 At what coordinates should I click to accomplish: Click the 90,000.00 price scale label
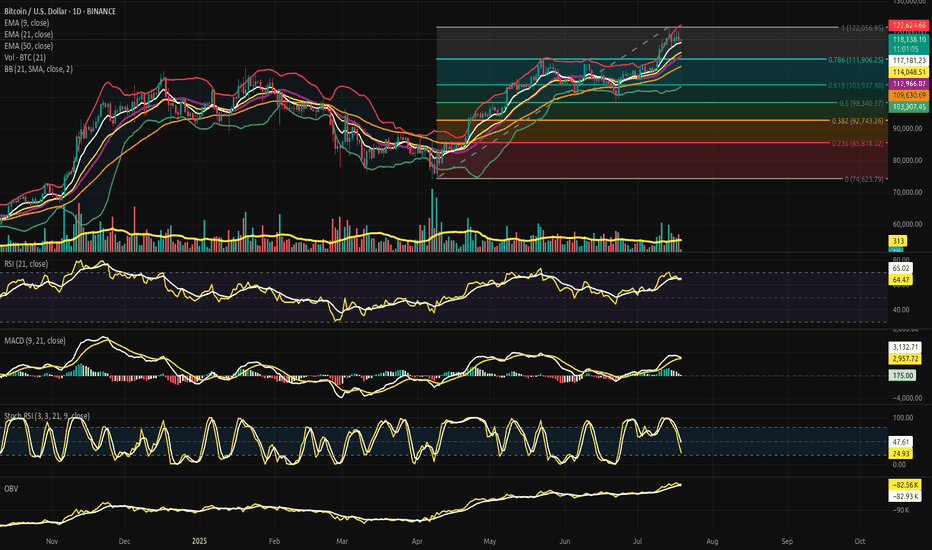coord(907,129)
